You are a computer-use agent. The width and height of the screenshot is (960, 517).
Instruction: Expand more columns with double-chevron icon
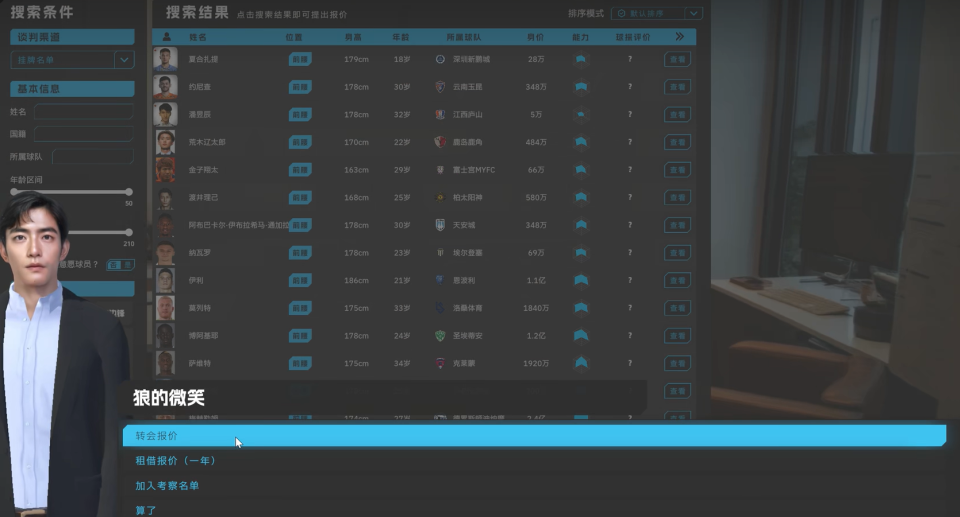tap(680, 37)
